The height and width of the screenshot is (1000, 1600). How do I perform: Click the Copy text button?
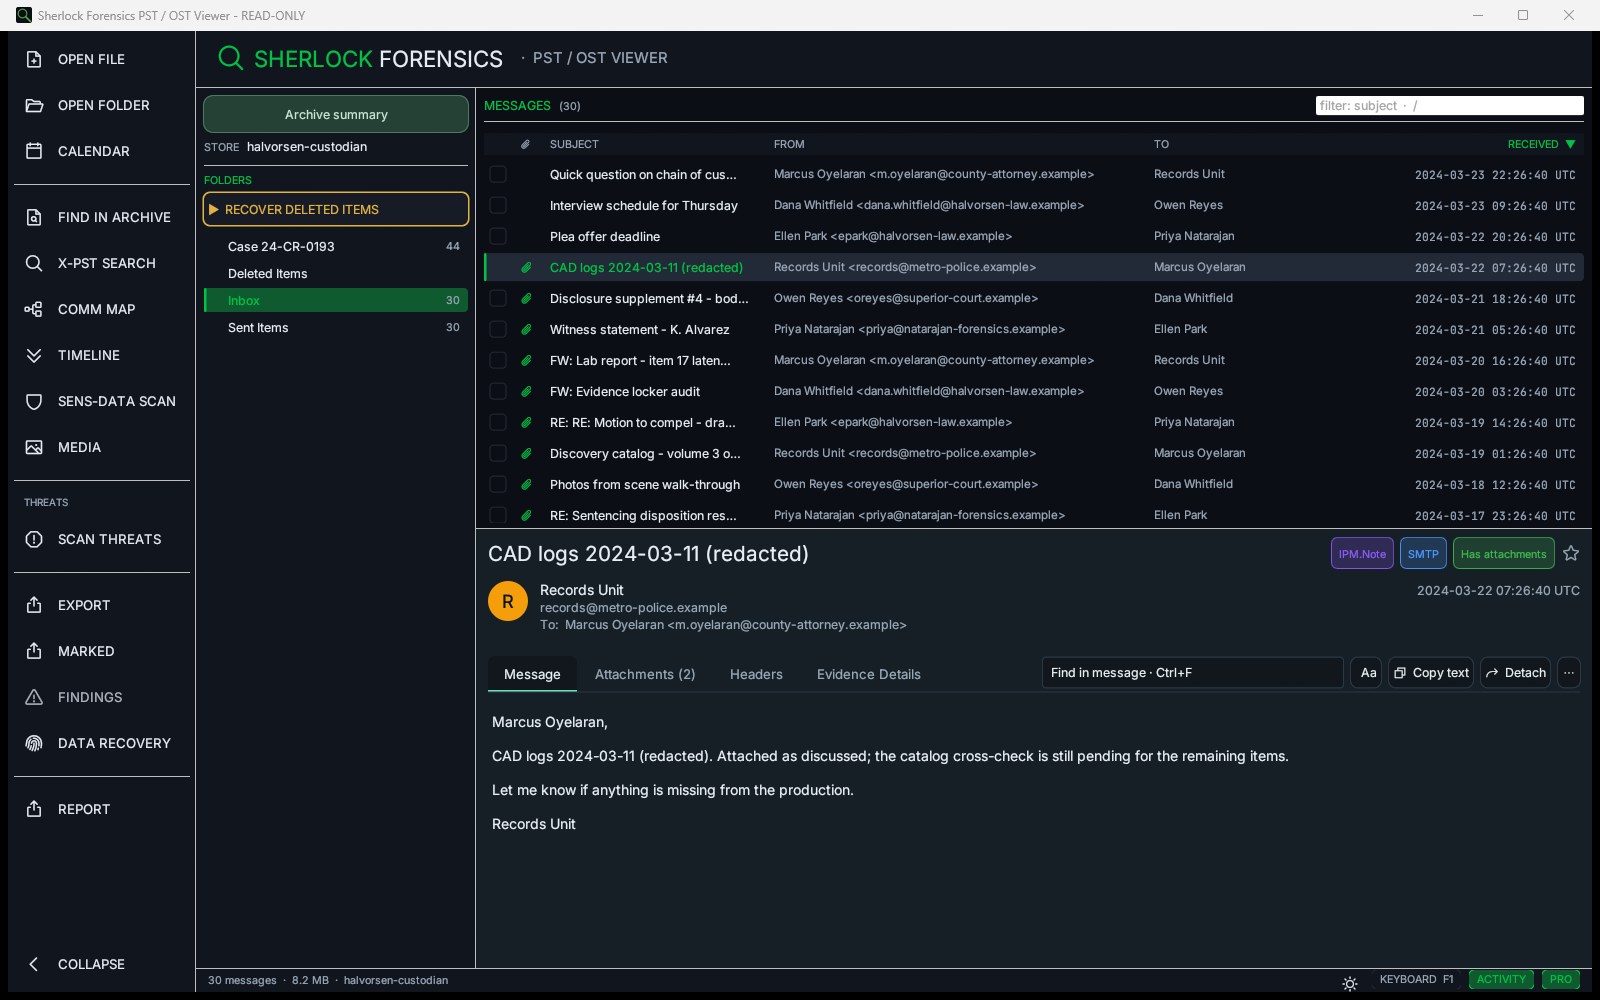click(1431, 673)
